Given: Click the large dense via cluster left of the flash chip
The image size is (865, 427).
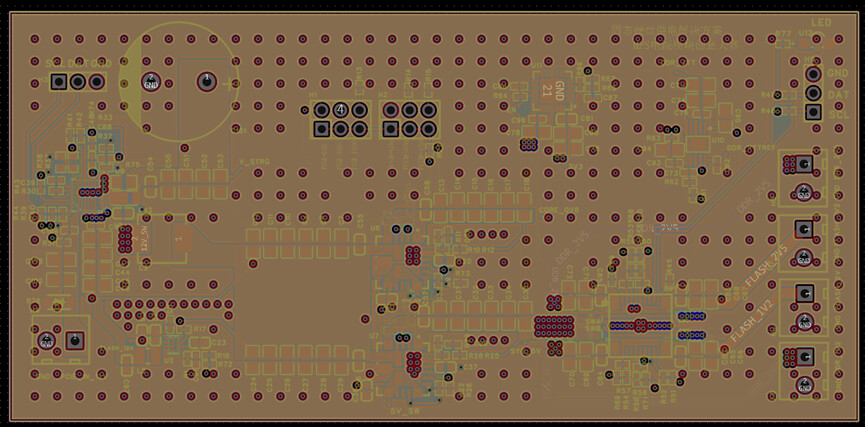Looking at the screenshot, I should pyautogui.click(x=554, y=324).
